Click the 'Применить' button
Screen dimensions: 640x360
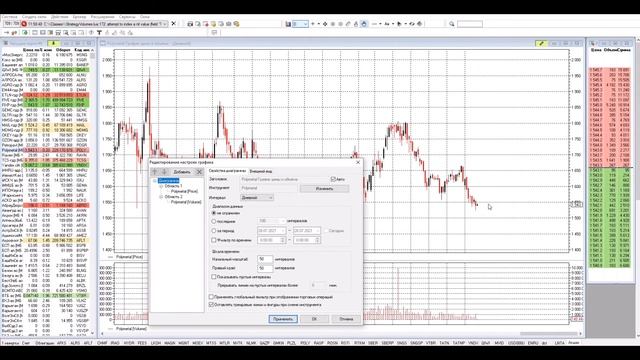point(283,319)
